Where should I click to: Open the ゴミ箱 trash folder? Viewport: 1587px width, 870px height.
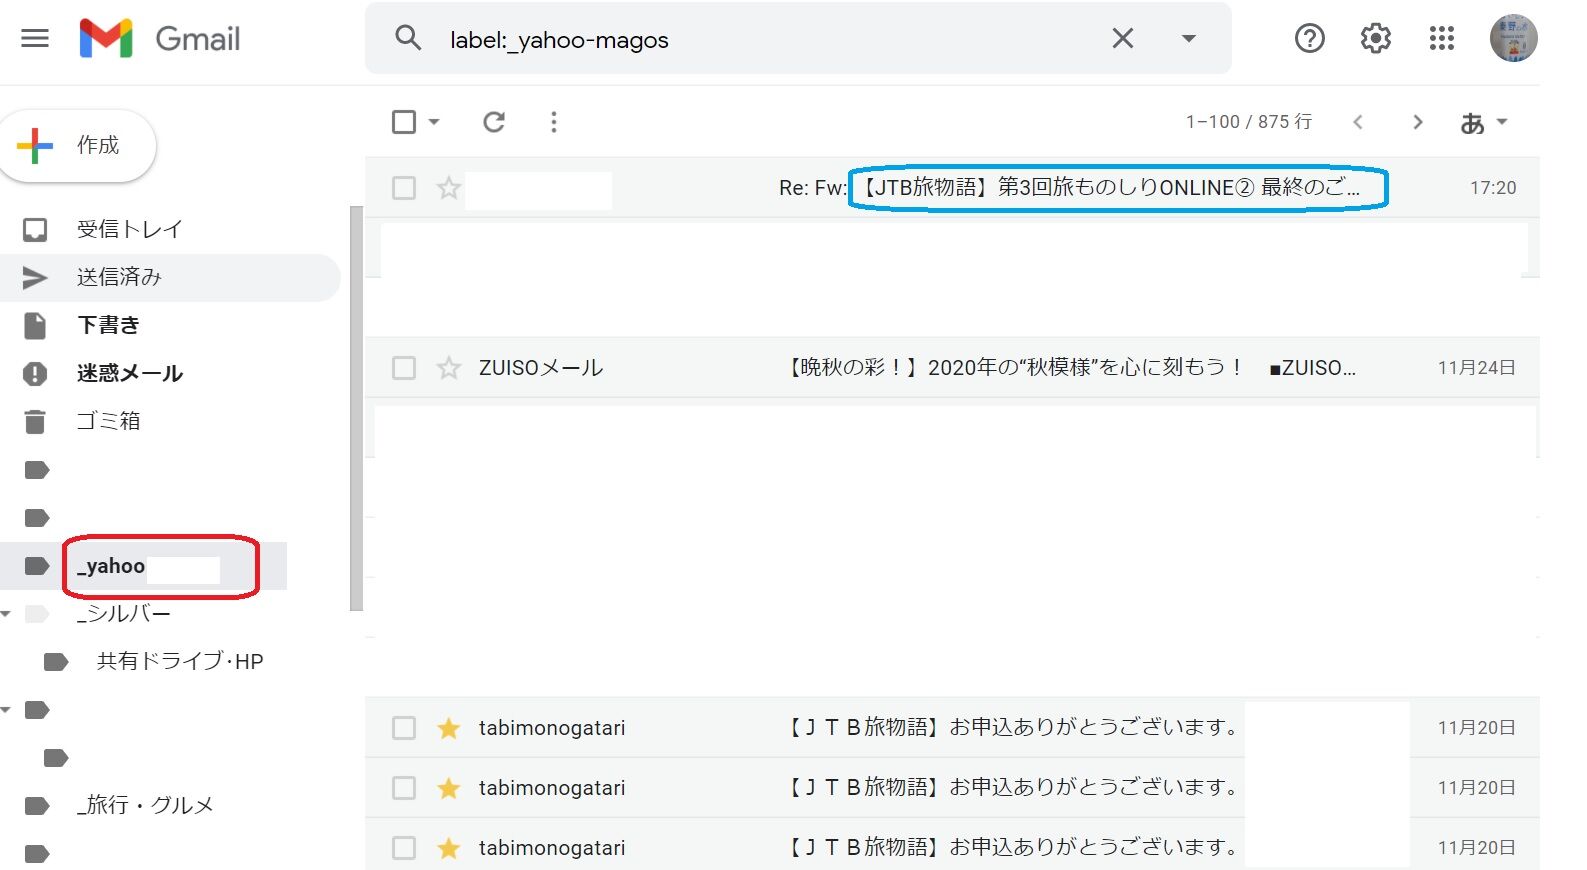coord(108,421)
